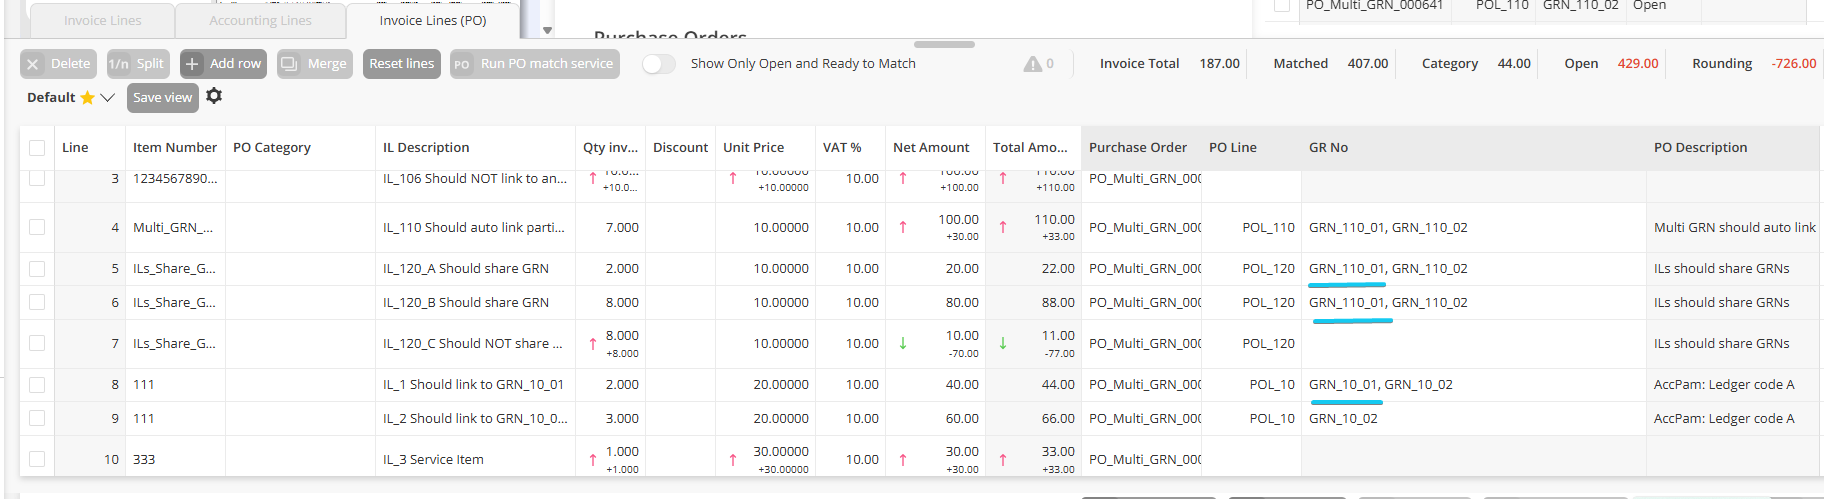
Task: Click red up arrow in line 10 Net Amount
Action: (903, 460)
